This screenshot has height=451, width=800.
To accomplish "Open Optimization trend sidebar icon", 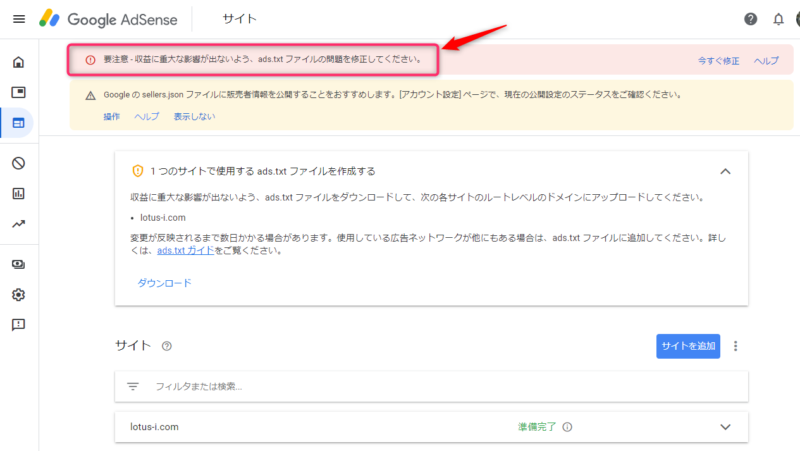I will point(18,224).
